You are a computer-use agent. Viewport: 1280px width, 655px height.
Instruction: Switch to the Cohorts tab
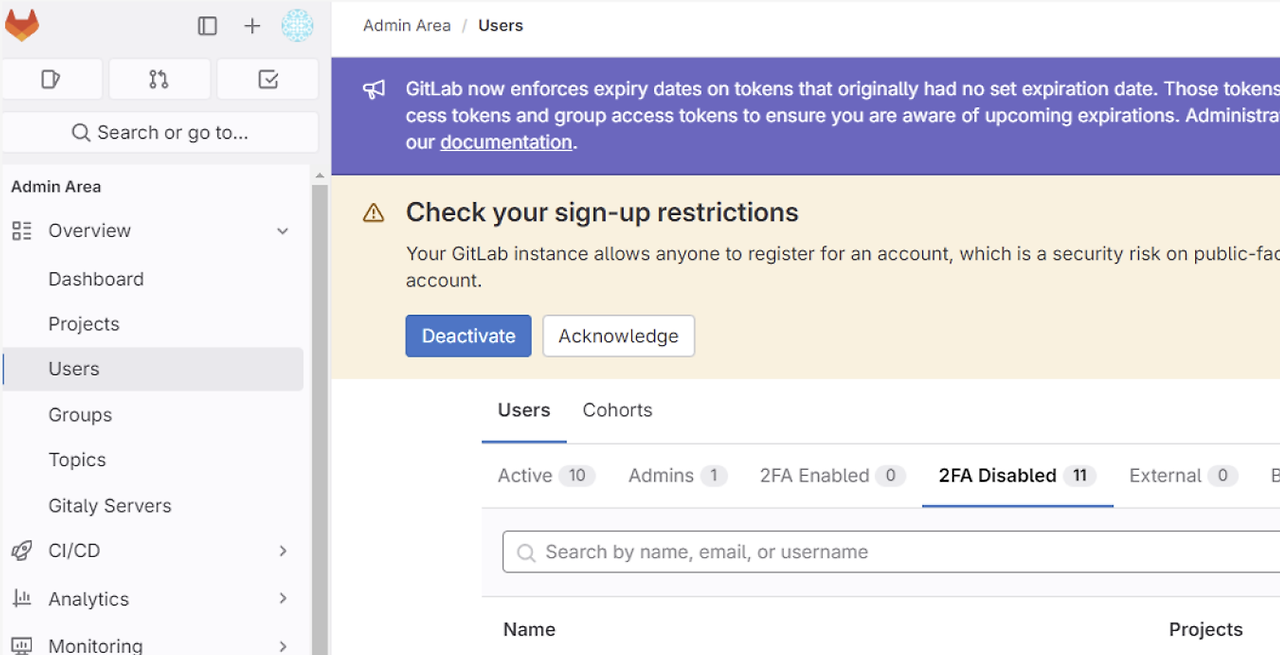pos(617,410)
